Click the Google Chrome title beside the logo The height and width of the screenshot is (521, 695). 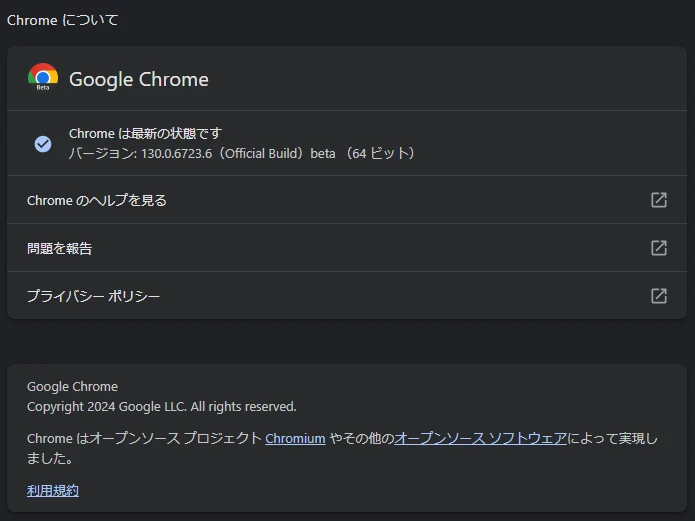tap(139, 80)
